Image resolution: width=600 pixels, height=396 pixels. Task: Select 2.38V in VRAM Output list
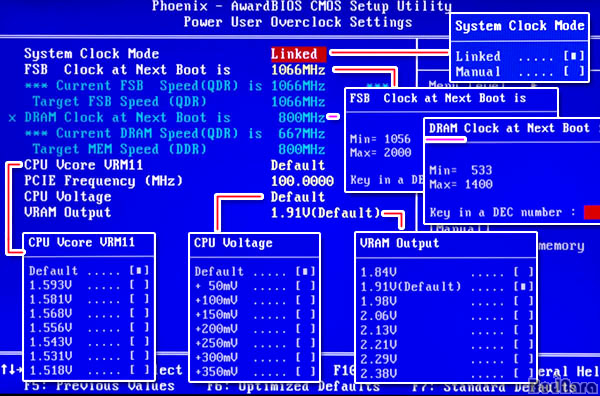pos(447,373)
